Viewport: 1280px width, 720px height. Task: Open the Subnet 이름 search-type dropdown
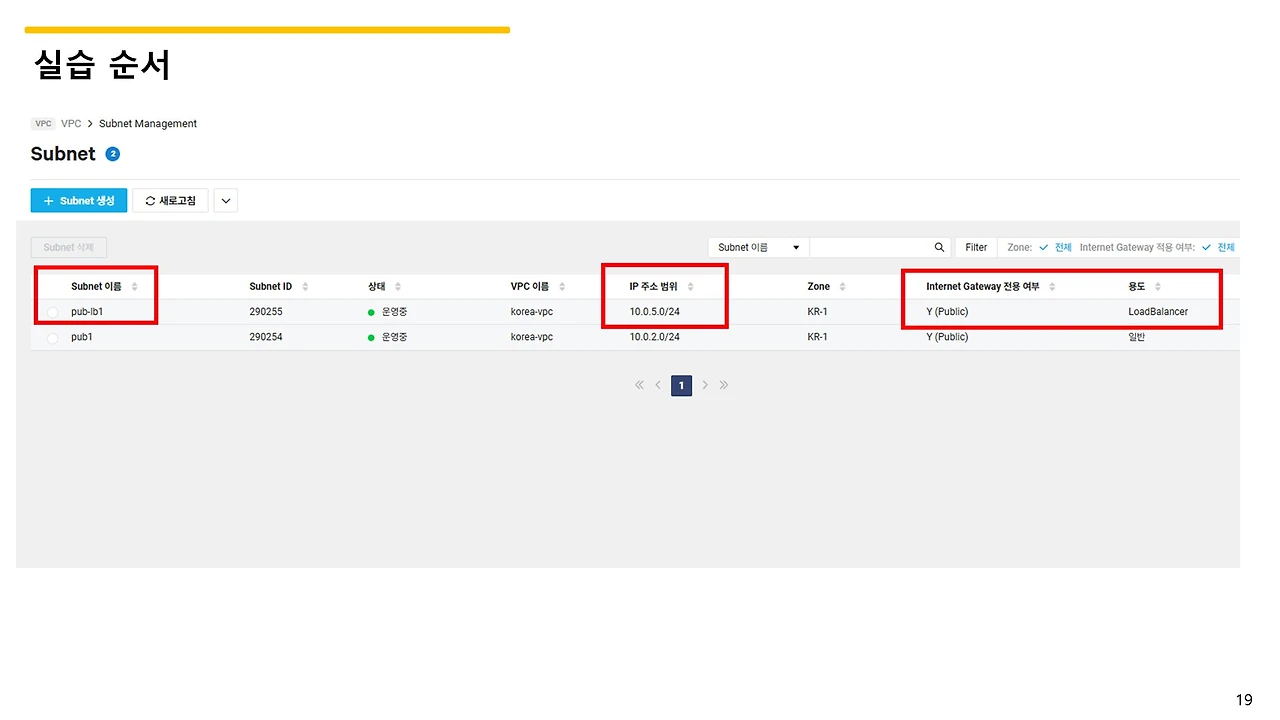tap(758, 247)
